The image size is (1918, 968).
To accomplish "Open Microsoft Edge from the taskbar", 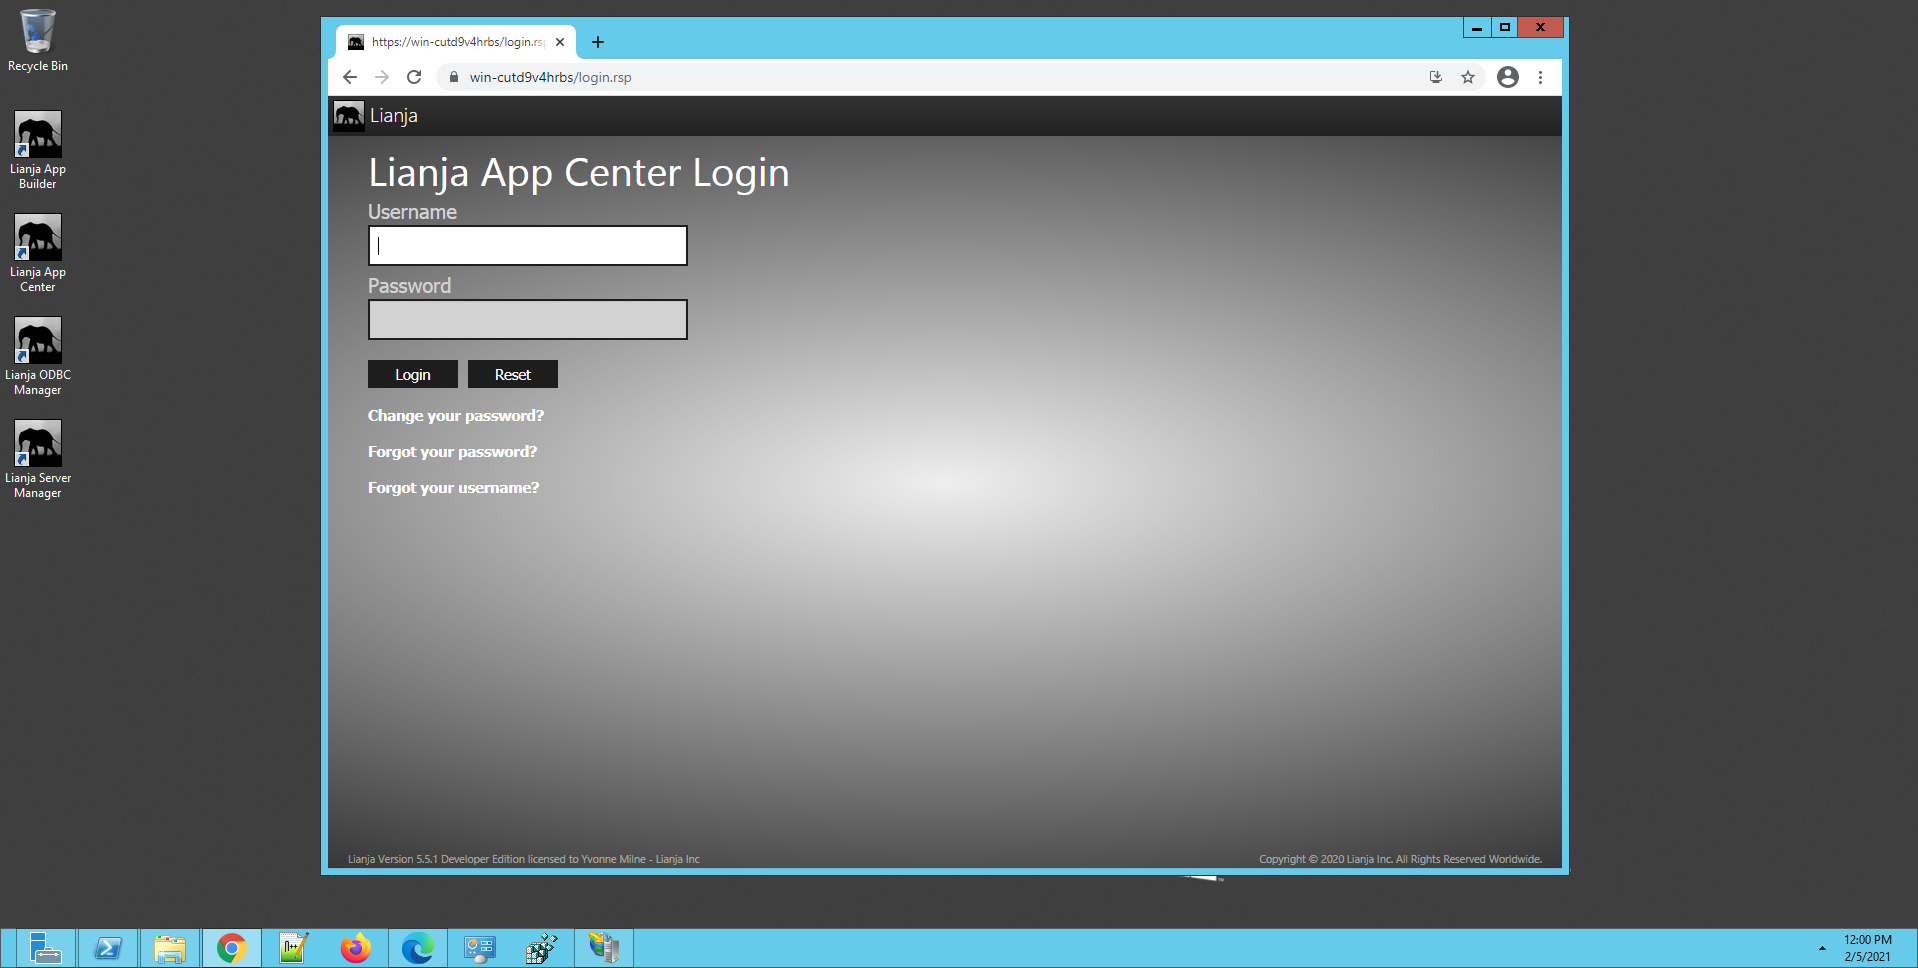I will (417, 947).
